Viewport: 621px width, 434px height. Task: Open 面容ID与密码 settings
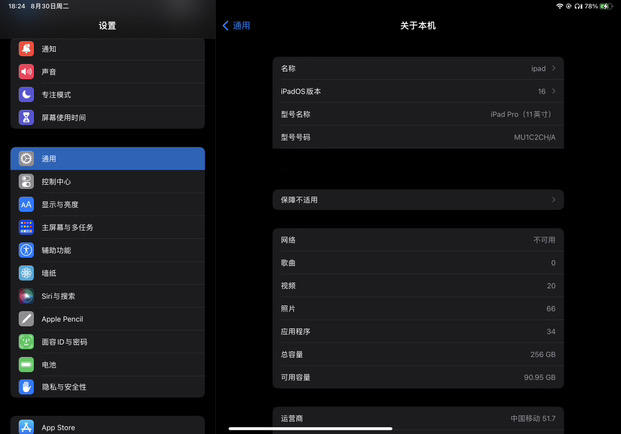pos(108,342)
